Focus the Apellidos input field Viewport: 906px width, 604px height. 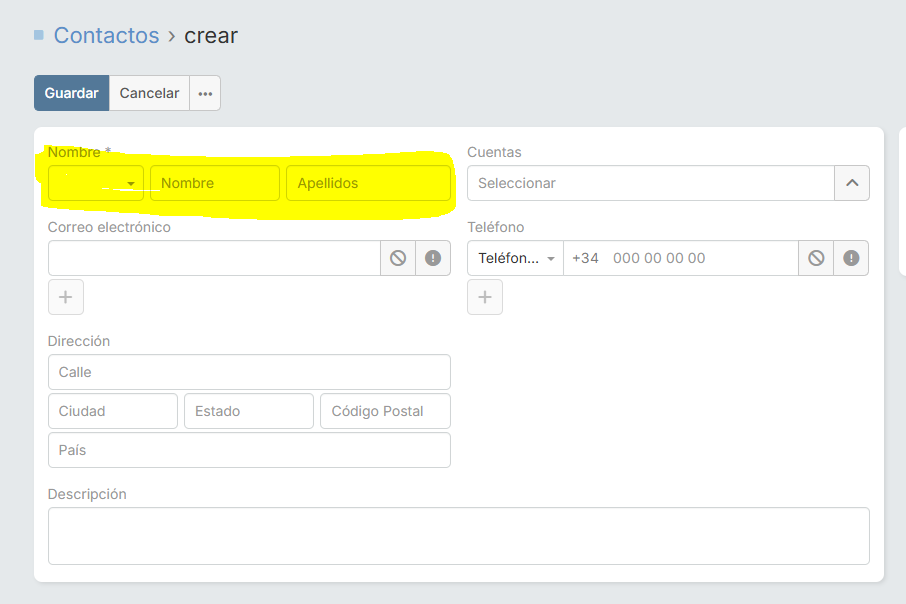[368, 184]
